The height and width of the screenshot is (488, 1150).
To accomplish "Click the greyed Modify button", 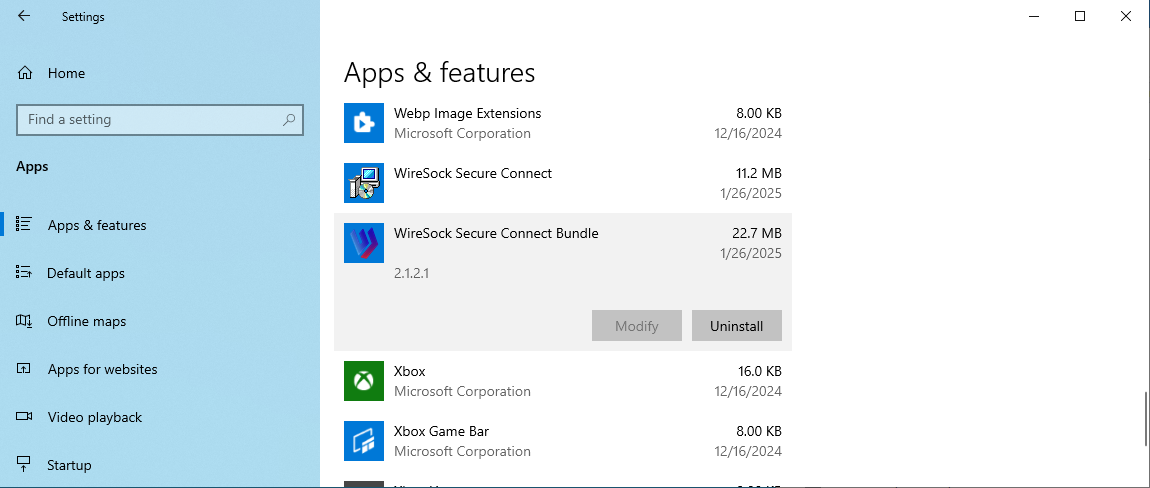I will pyautogui.click(x=637, y=326).
